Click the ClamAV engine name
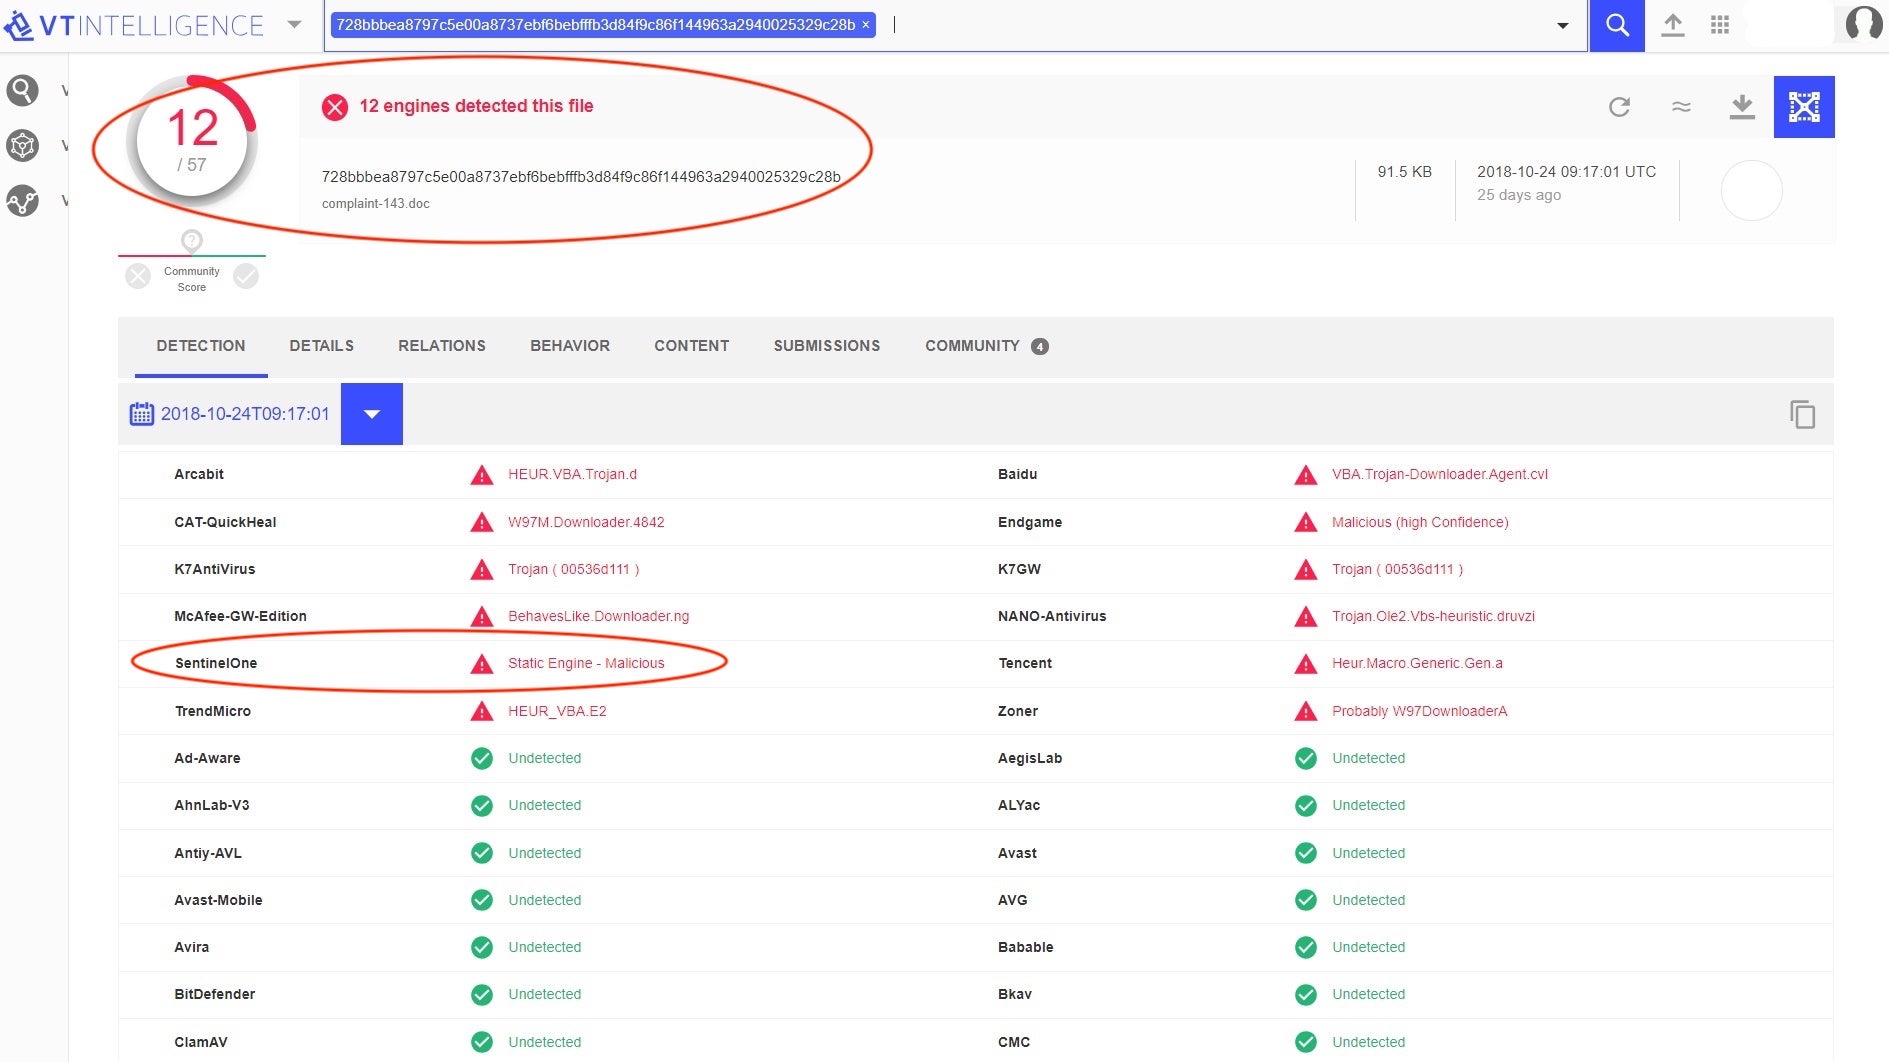Image resolution: width=1889 pixels, height=1062 pixels. [201, 1042]
